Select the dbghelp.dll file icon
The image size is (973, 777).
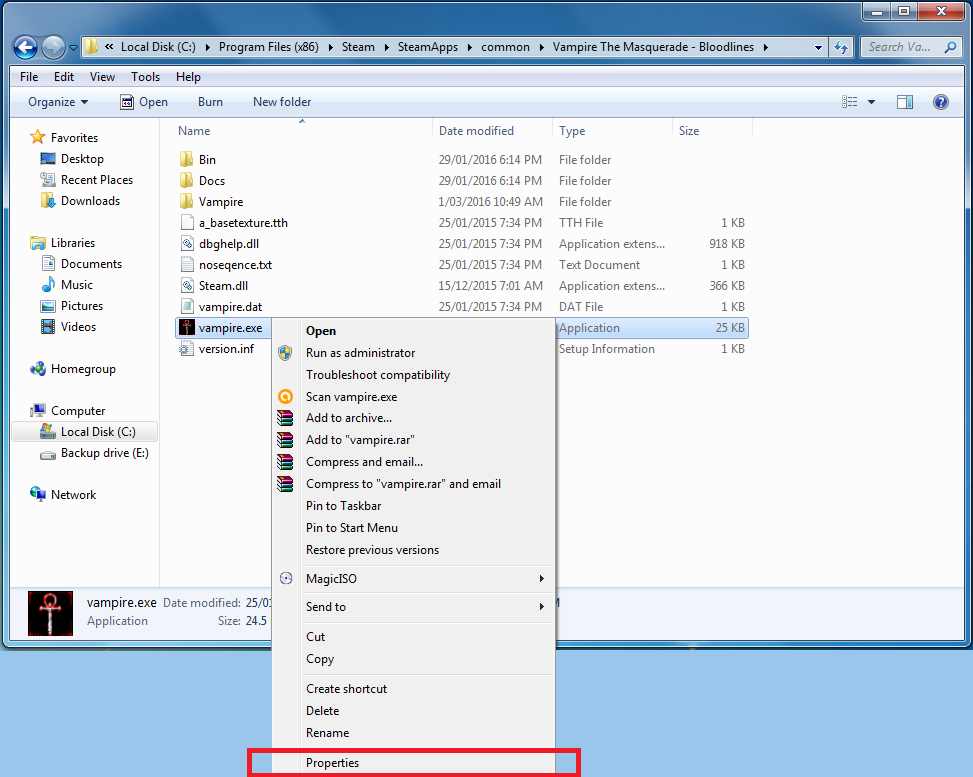pyautogui.click(x=187, y=244)
